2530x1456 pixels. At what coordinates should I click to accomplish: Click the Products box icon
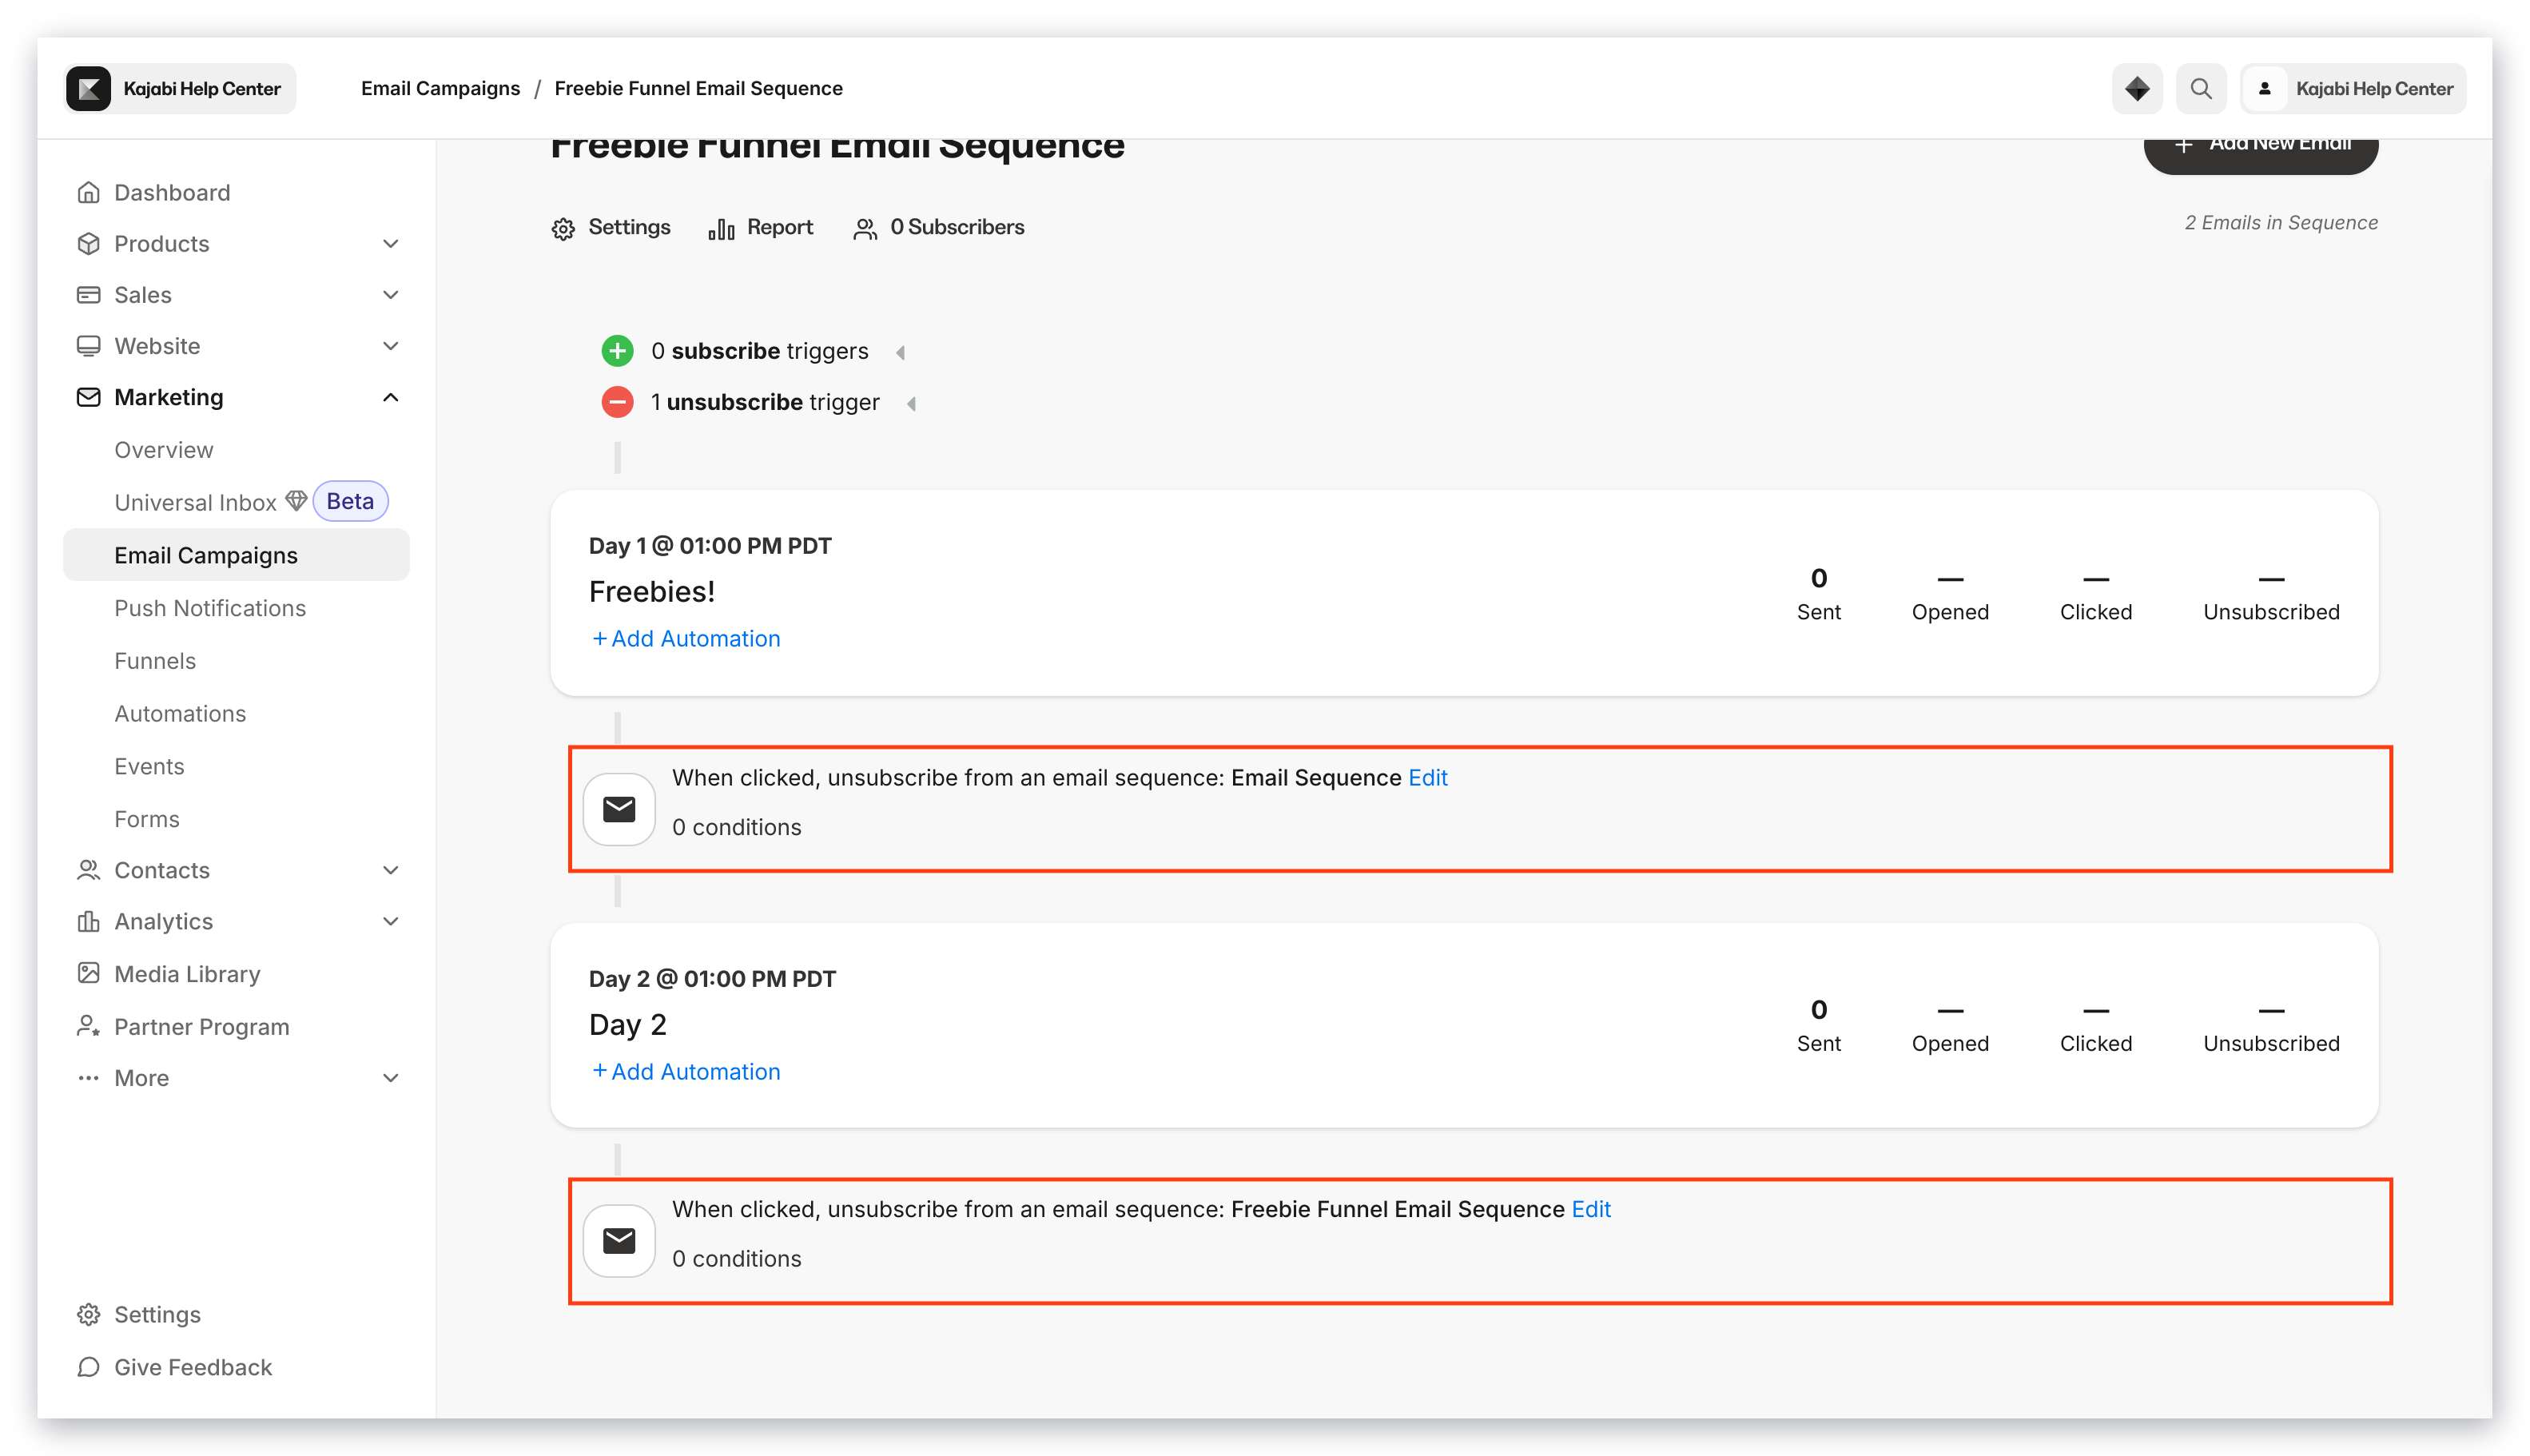click(88, 243)
